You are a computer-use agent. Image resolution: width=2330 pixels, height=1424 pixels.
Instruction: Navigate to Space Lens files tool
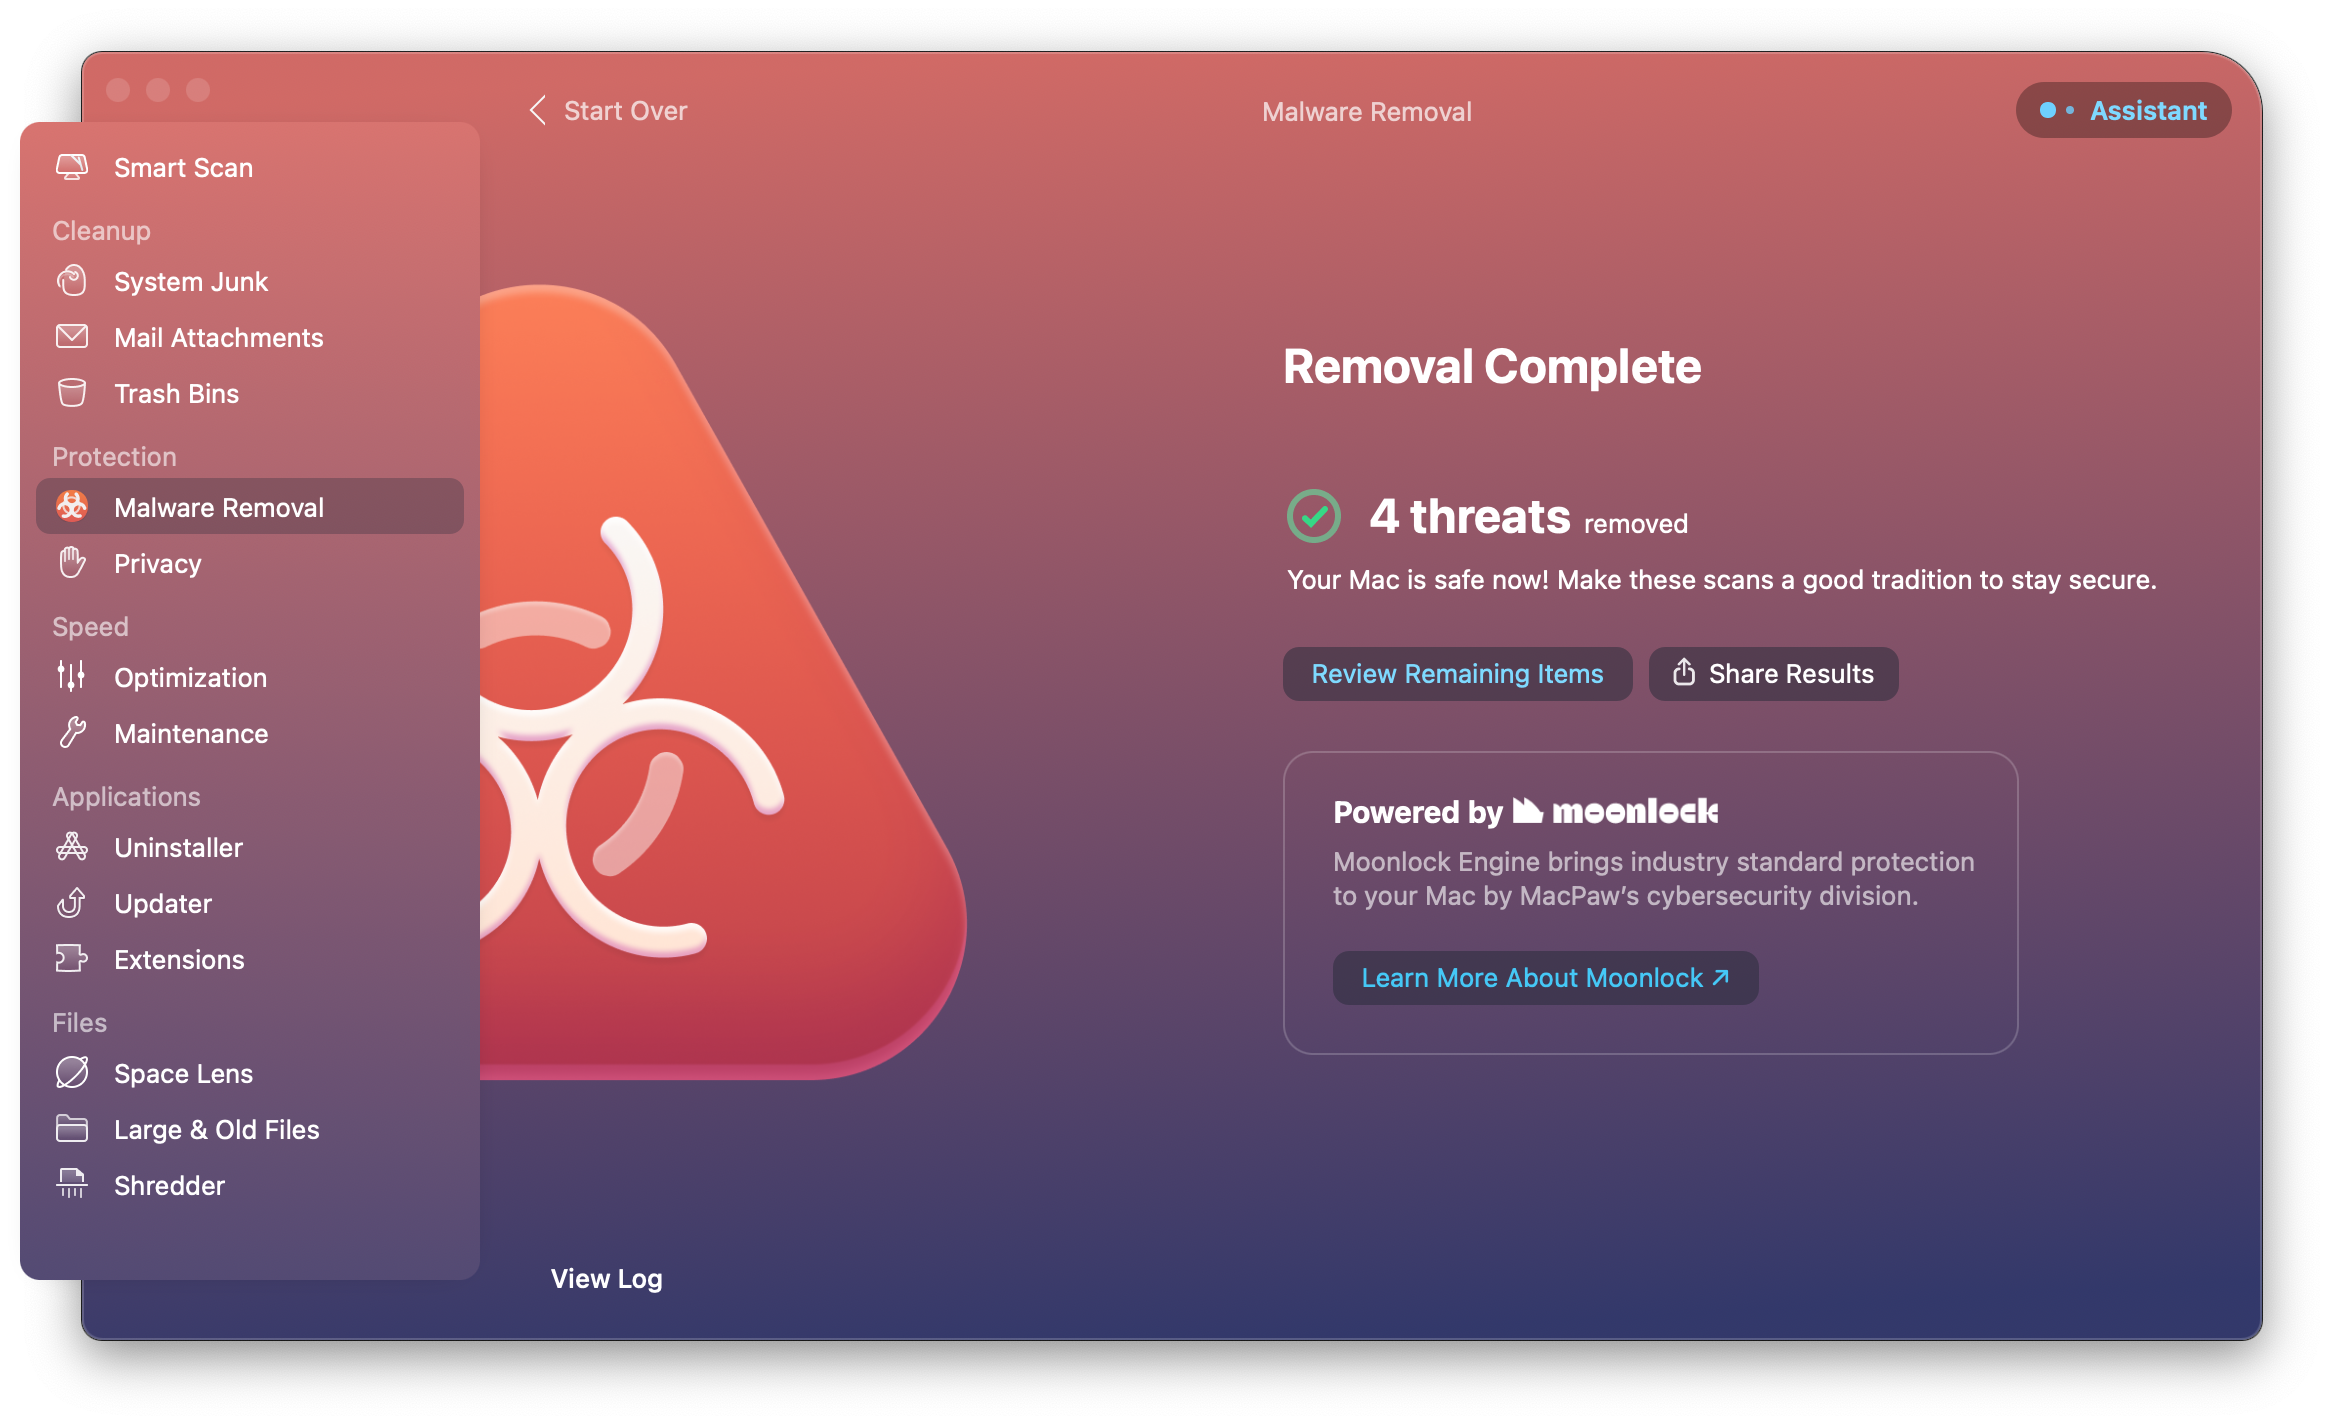tap(181, 1073)
